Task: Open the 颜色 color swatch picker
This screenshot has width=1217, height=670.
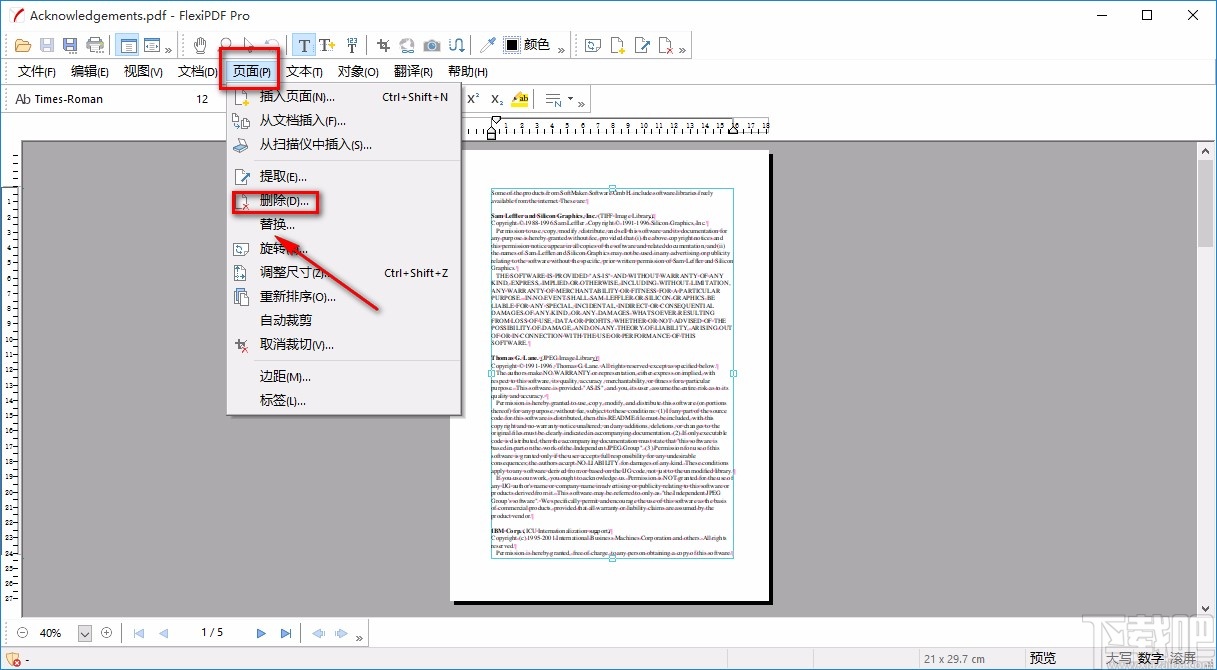Action: 511,44
